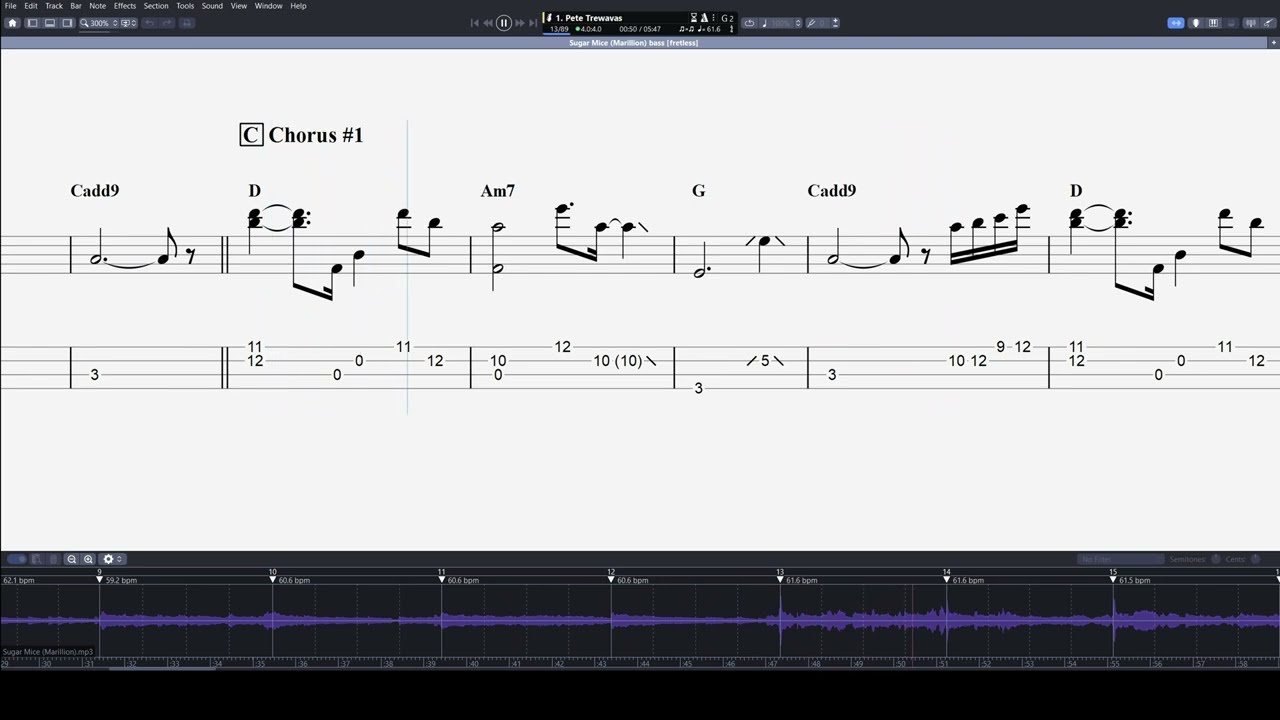The image size is (1280, 720).
Task: Click the Sugar Mice (Marillion).mp3 file label
Action: click(48, 652)
